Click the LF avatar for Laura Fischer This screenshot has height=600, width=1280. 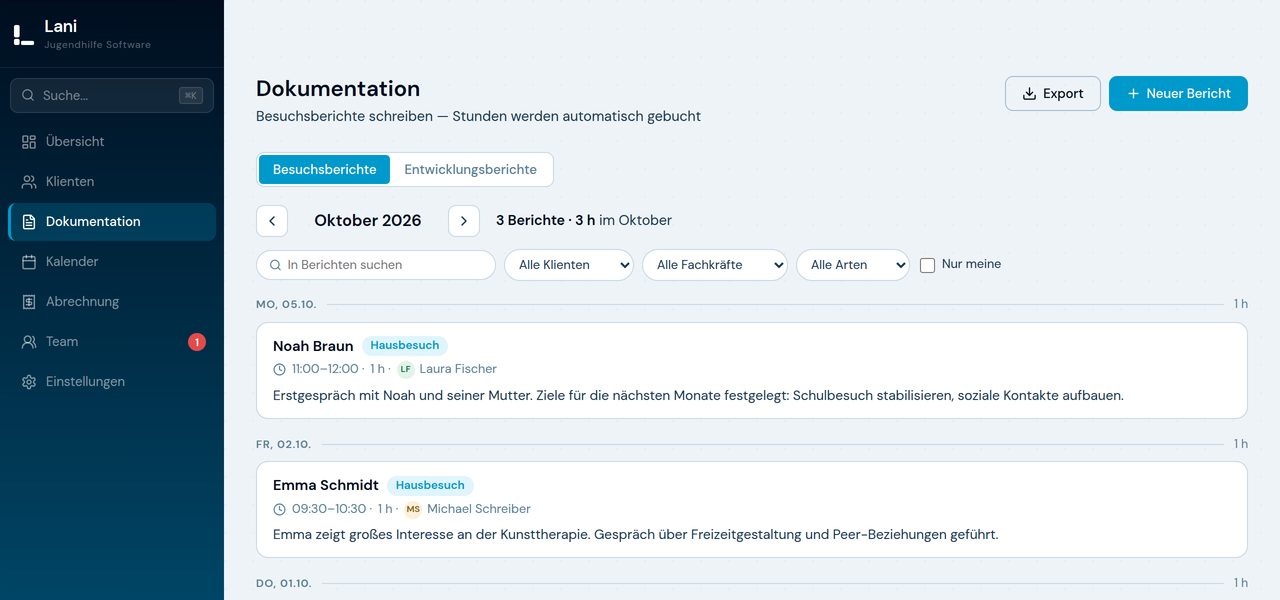click(405, 369)
